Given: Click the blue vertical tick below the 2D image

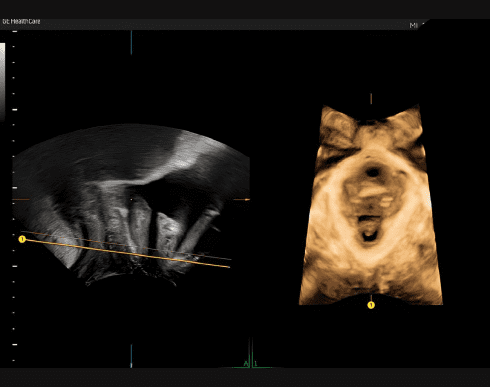Looking at the screenshot, I should point(131,356).
